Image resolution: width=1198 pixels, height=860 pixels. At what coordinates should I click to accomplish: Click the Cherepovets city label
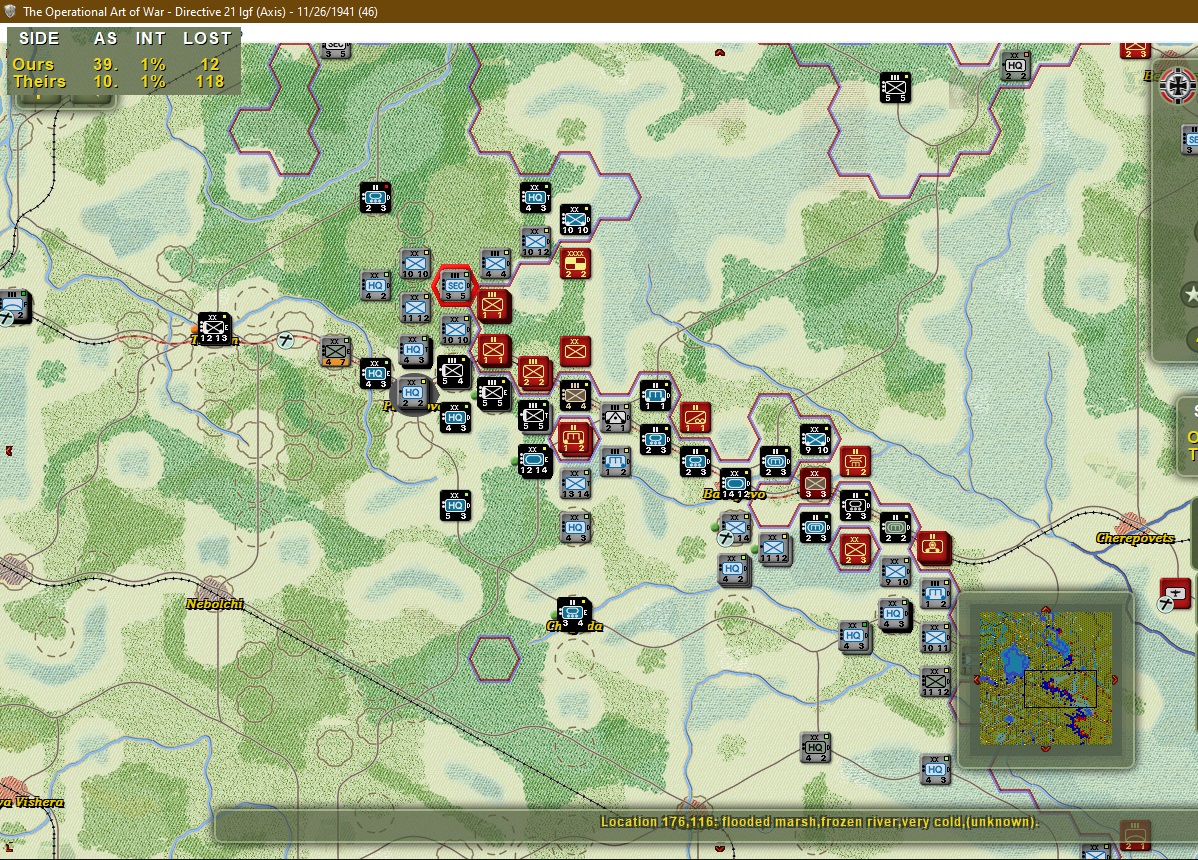pos(1135,538)
